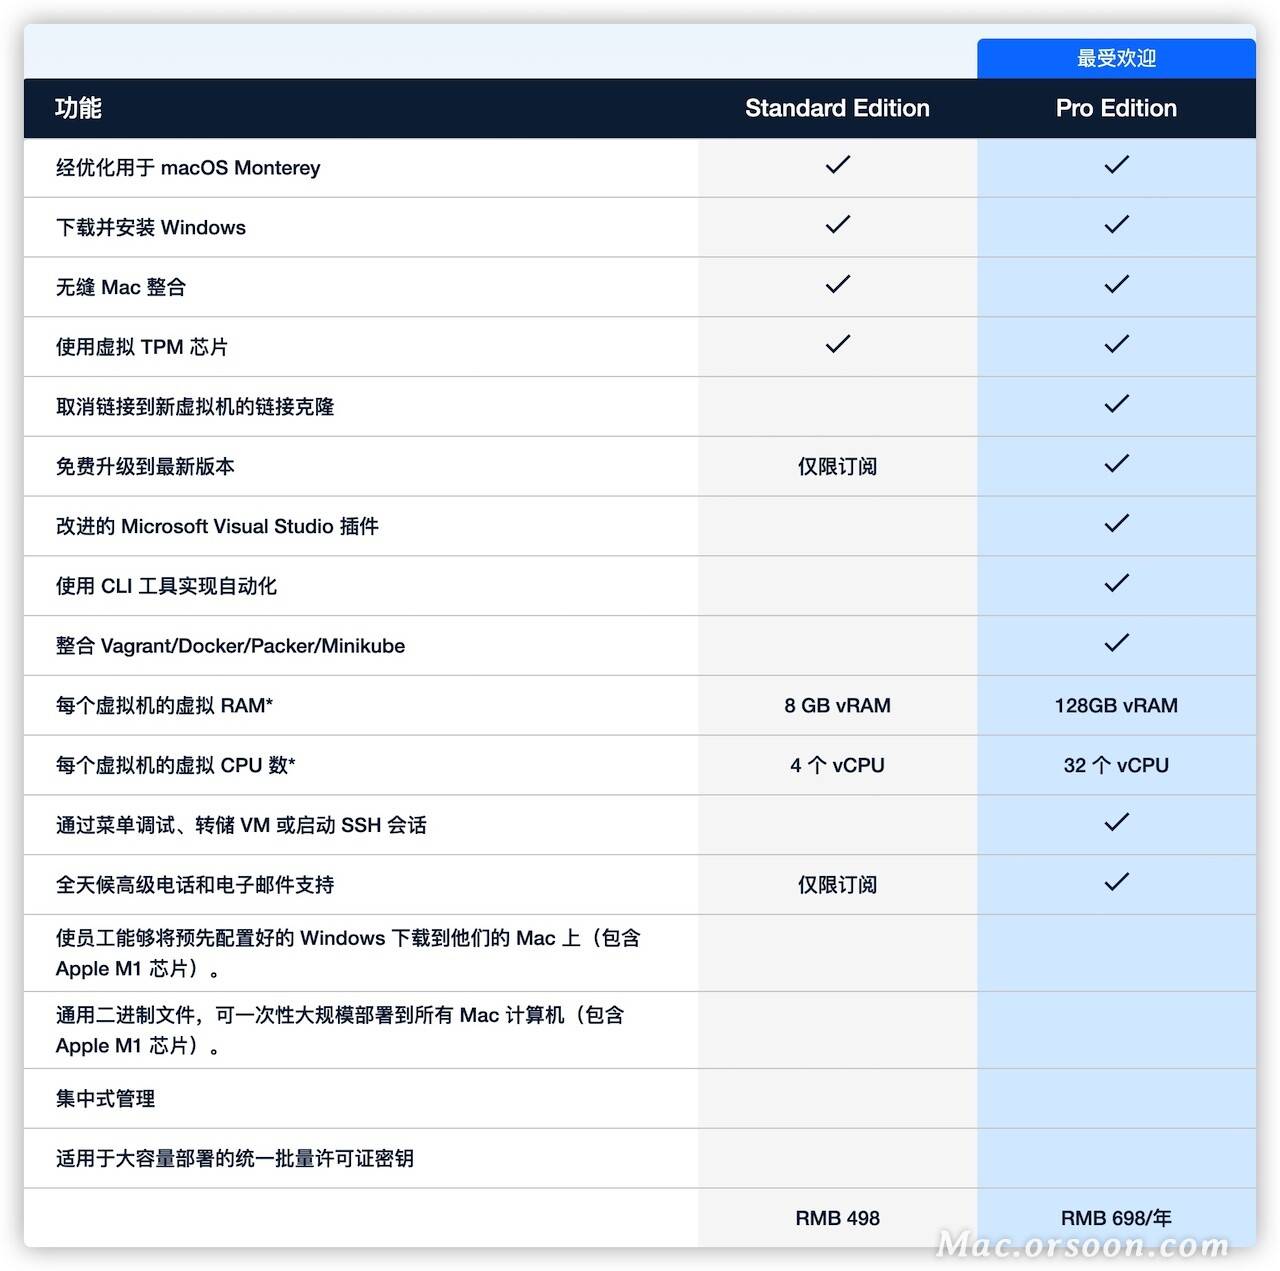Click the 仅限订阅 cell for 免费升级到最新版本

point(837,465)
